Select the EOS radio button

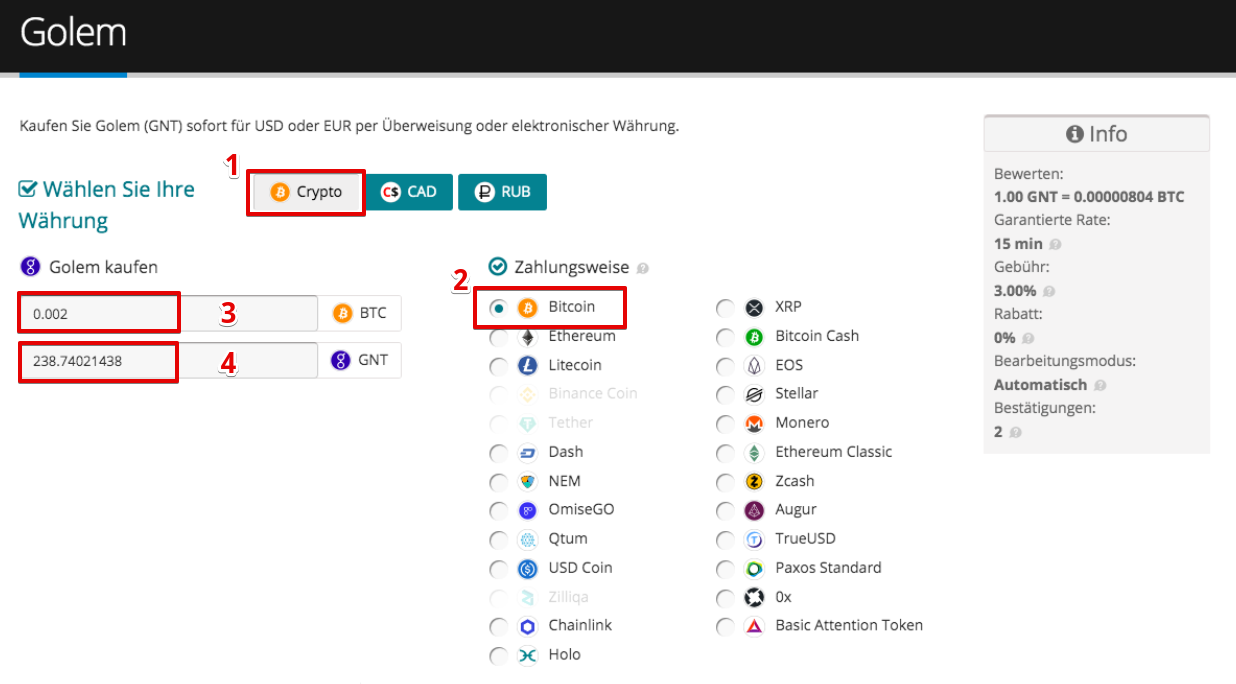pos(725,366)
